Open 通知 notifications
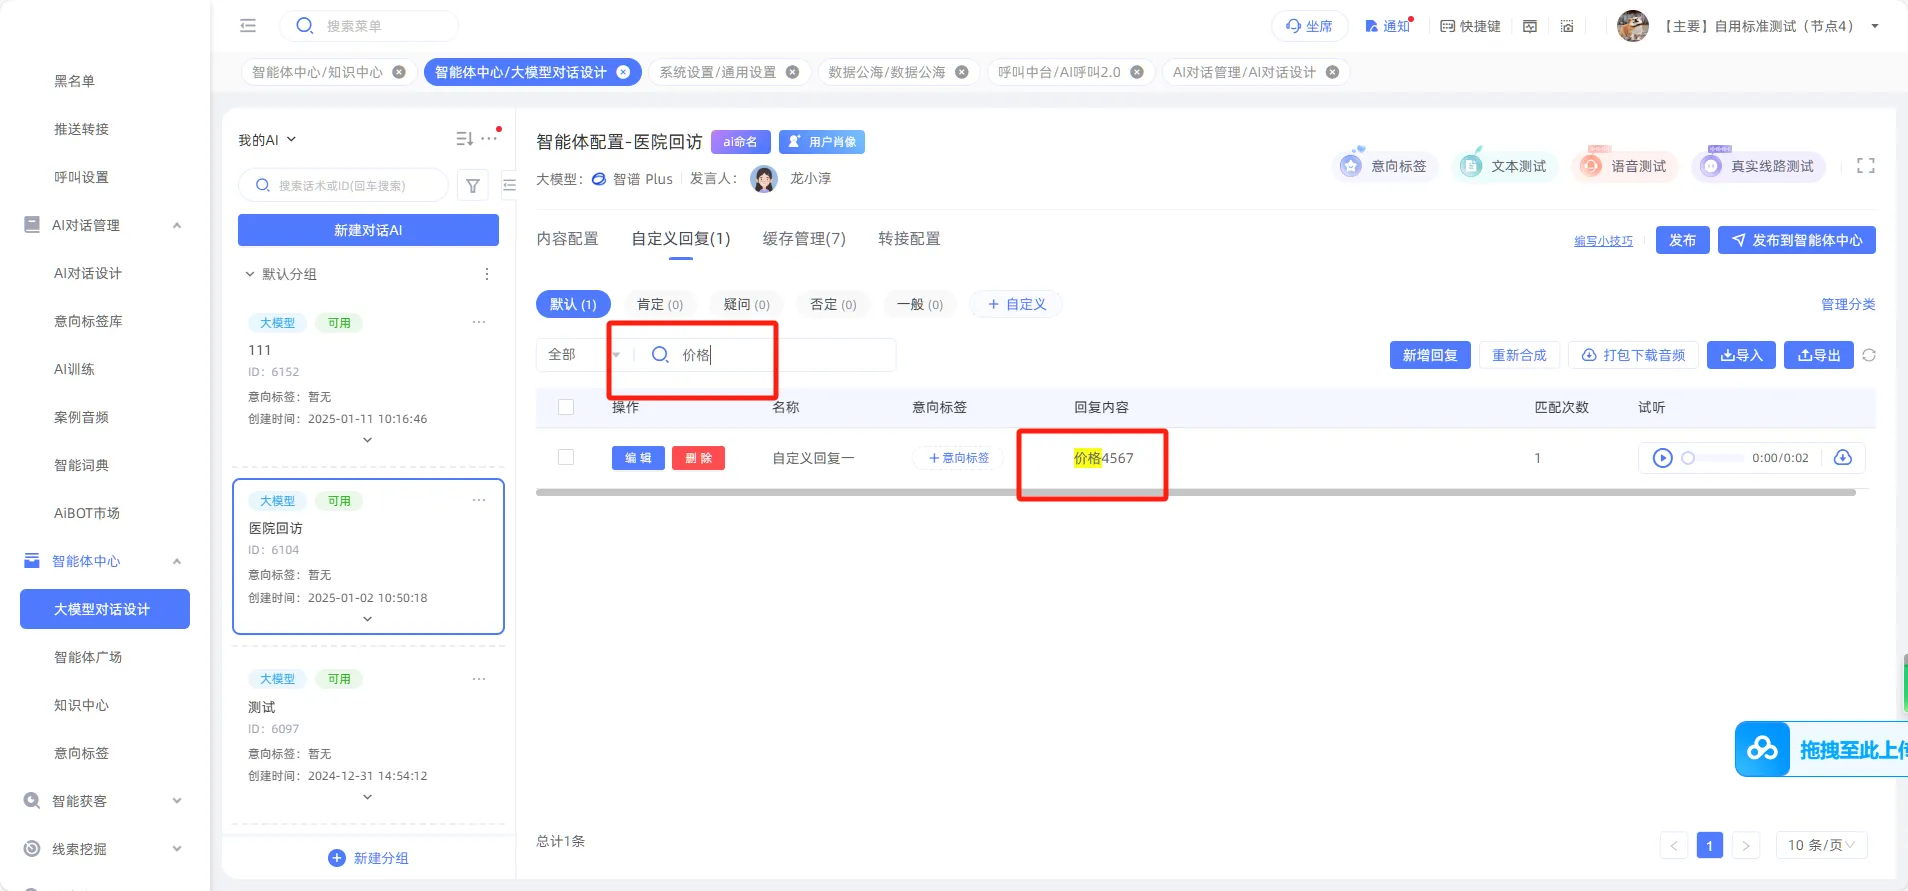Image resolution: width=1908 pixels, height=891 pixels. point(1388,26)
